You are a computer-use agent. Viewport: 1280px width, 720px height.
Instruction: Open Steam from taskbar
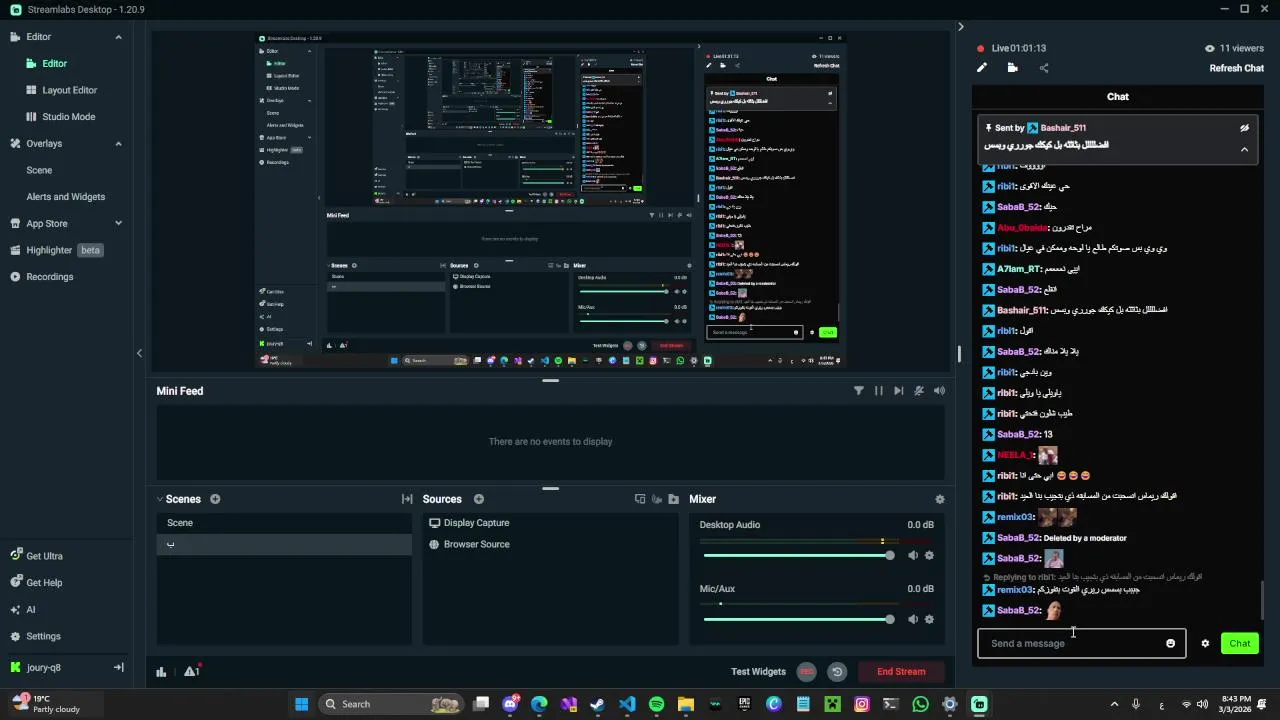click(597, 704)
